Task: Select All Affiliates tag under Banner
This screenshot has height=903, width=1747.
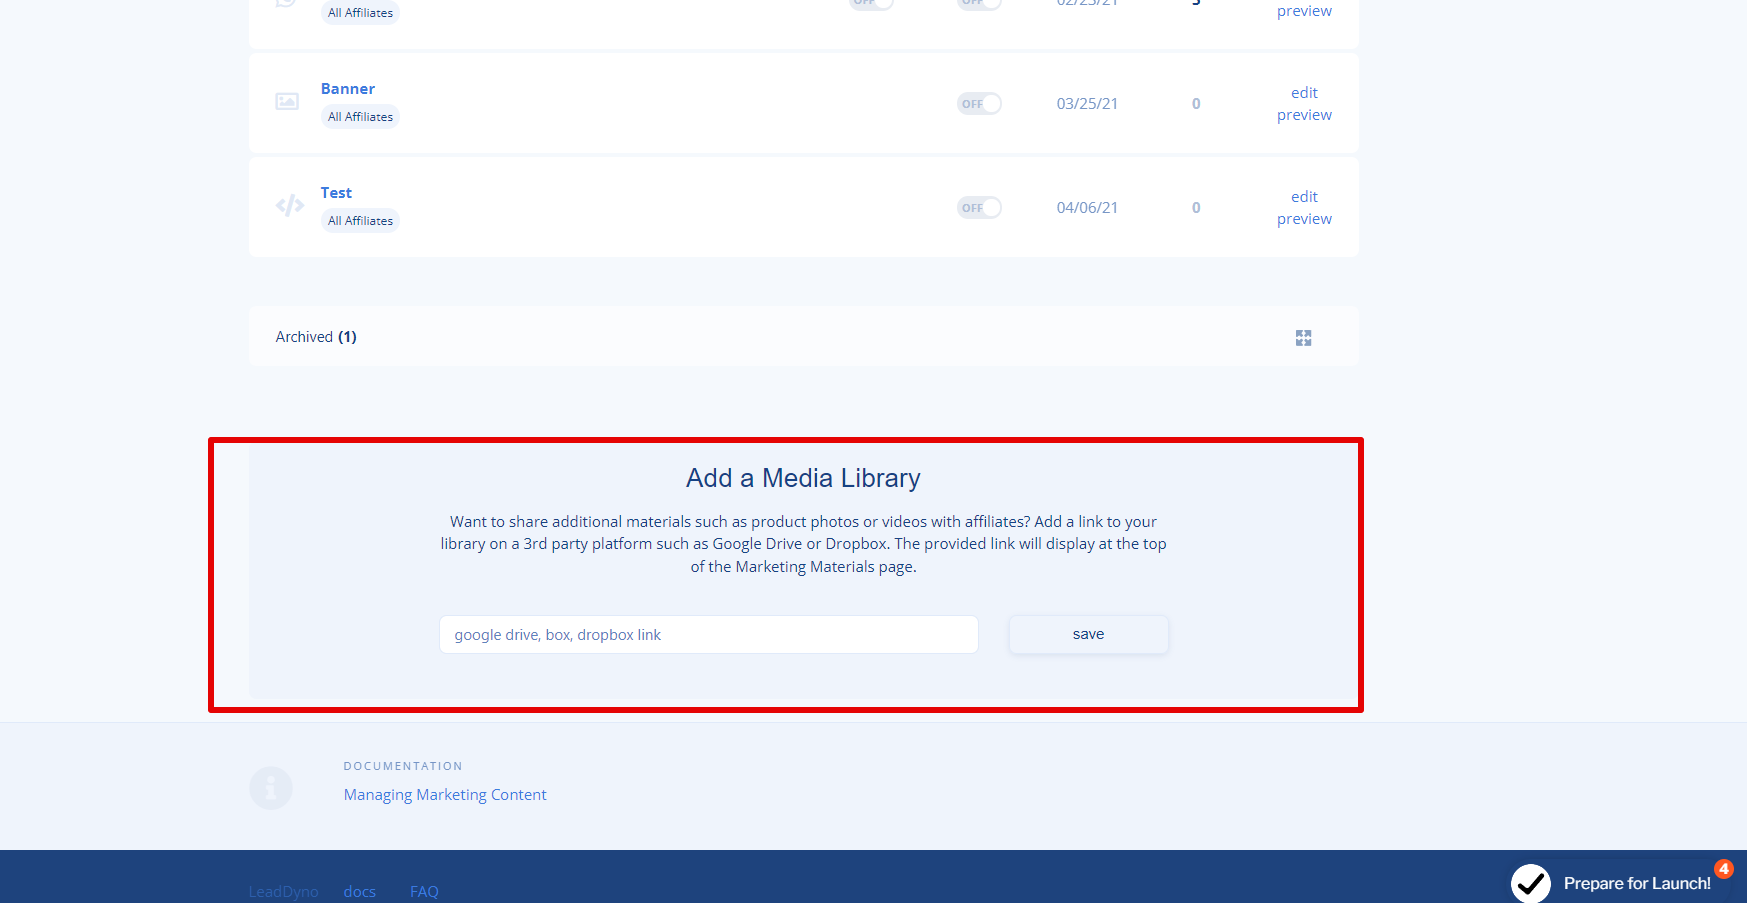Action: pyautogui.click(x=360, y=117)
